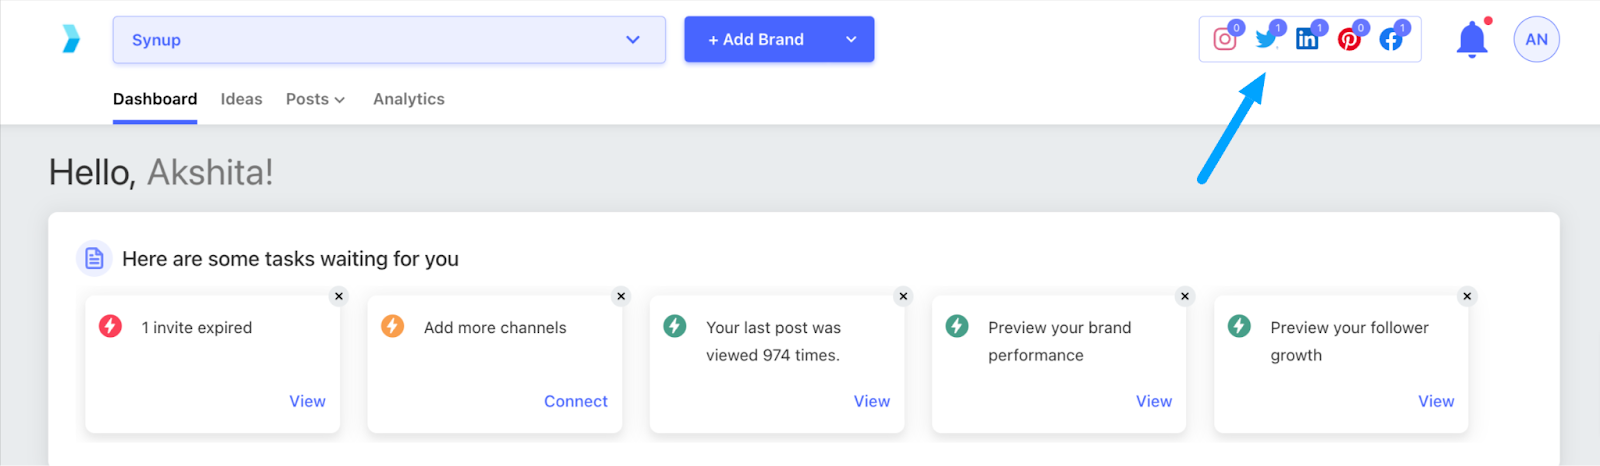Select the Dashboard tab
This screenshot has width=1600, height=466.
pyautogui.click(x=155, y=99)
